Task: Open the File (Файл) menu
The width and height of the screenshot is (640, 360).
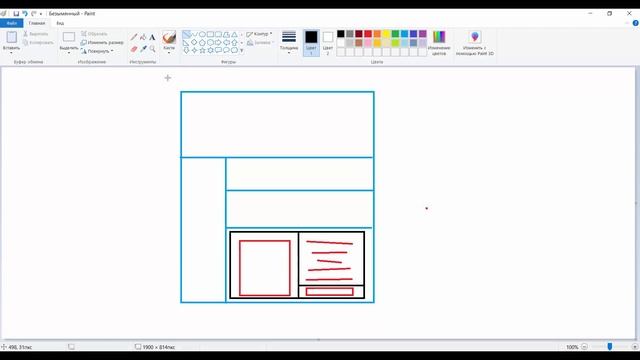Action: tap(11, 23)
